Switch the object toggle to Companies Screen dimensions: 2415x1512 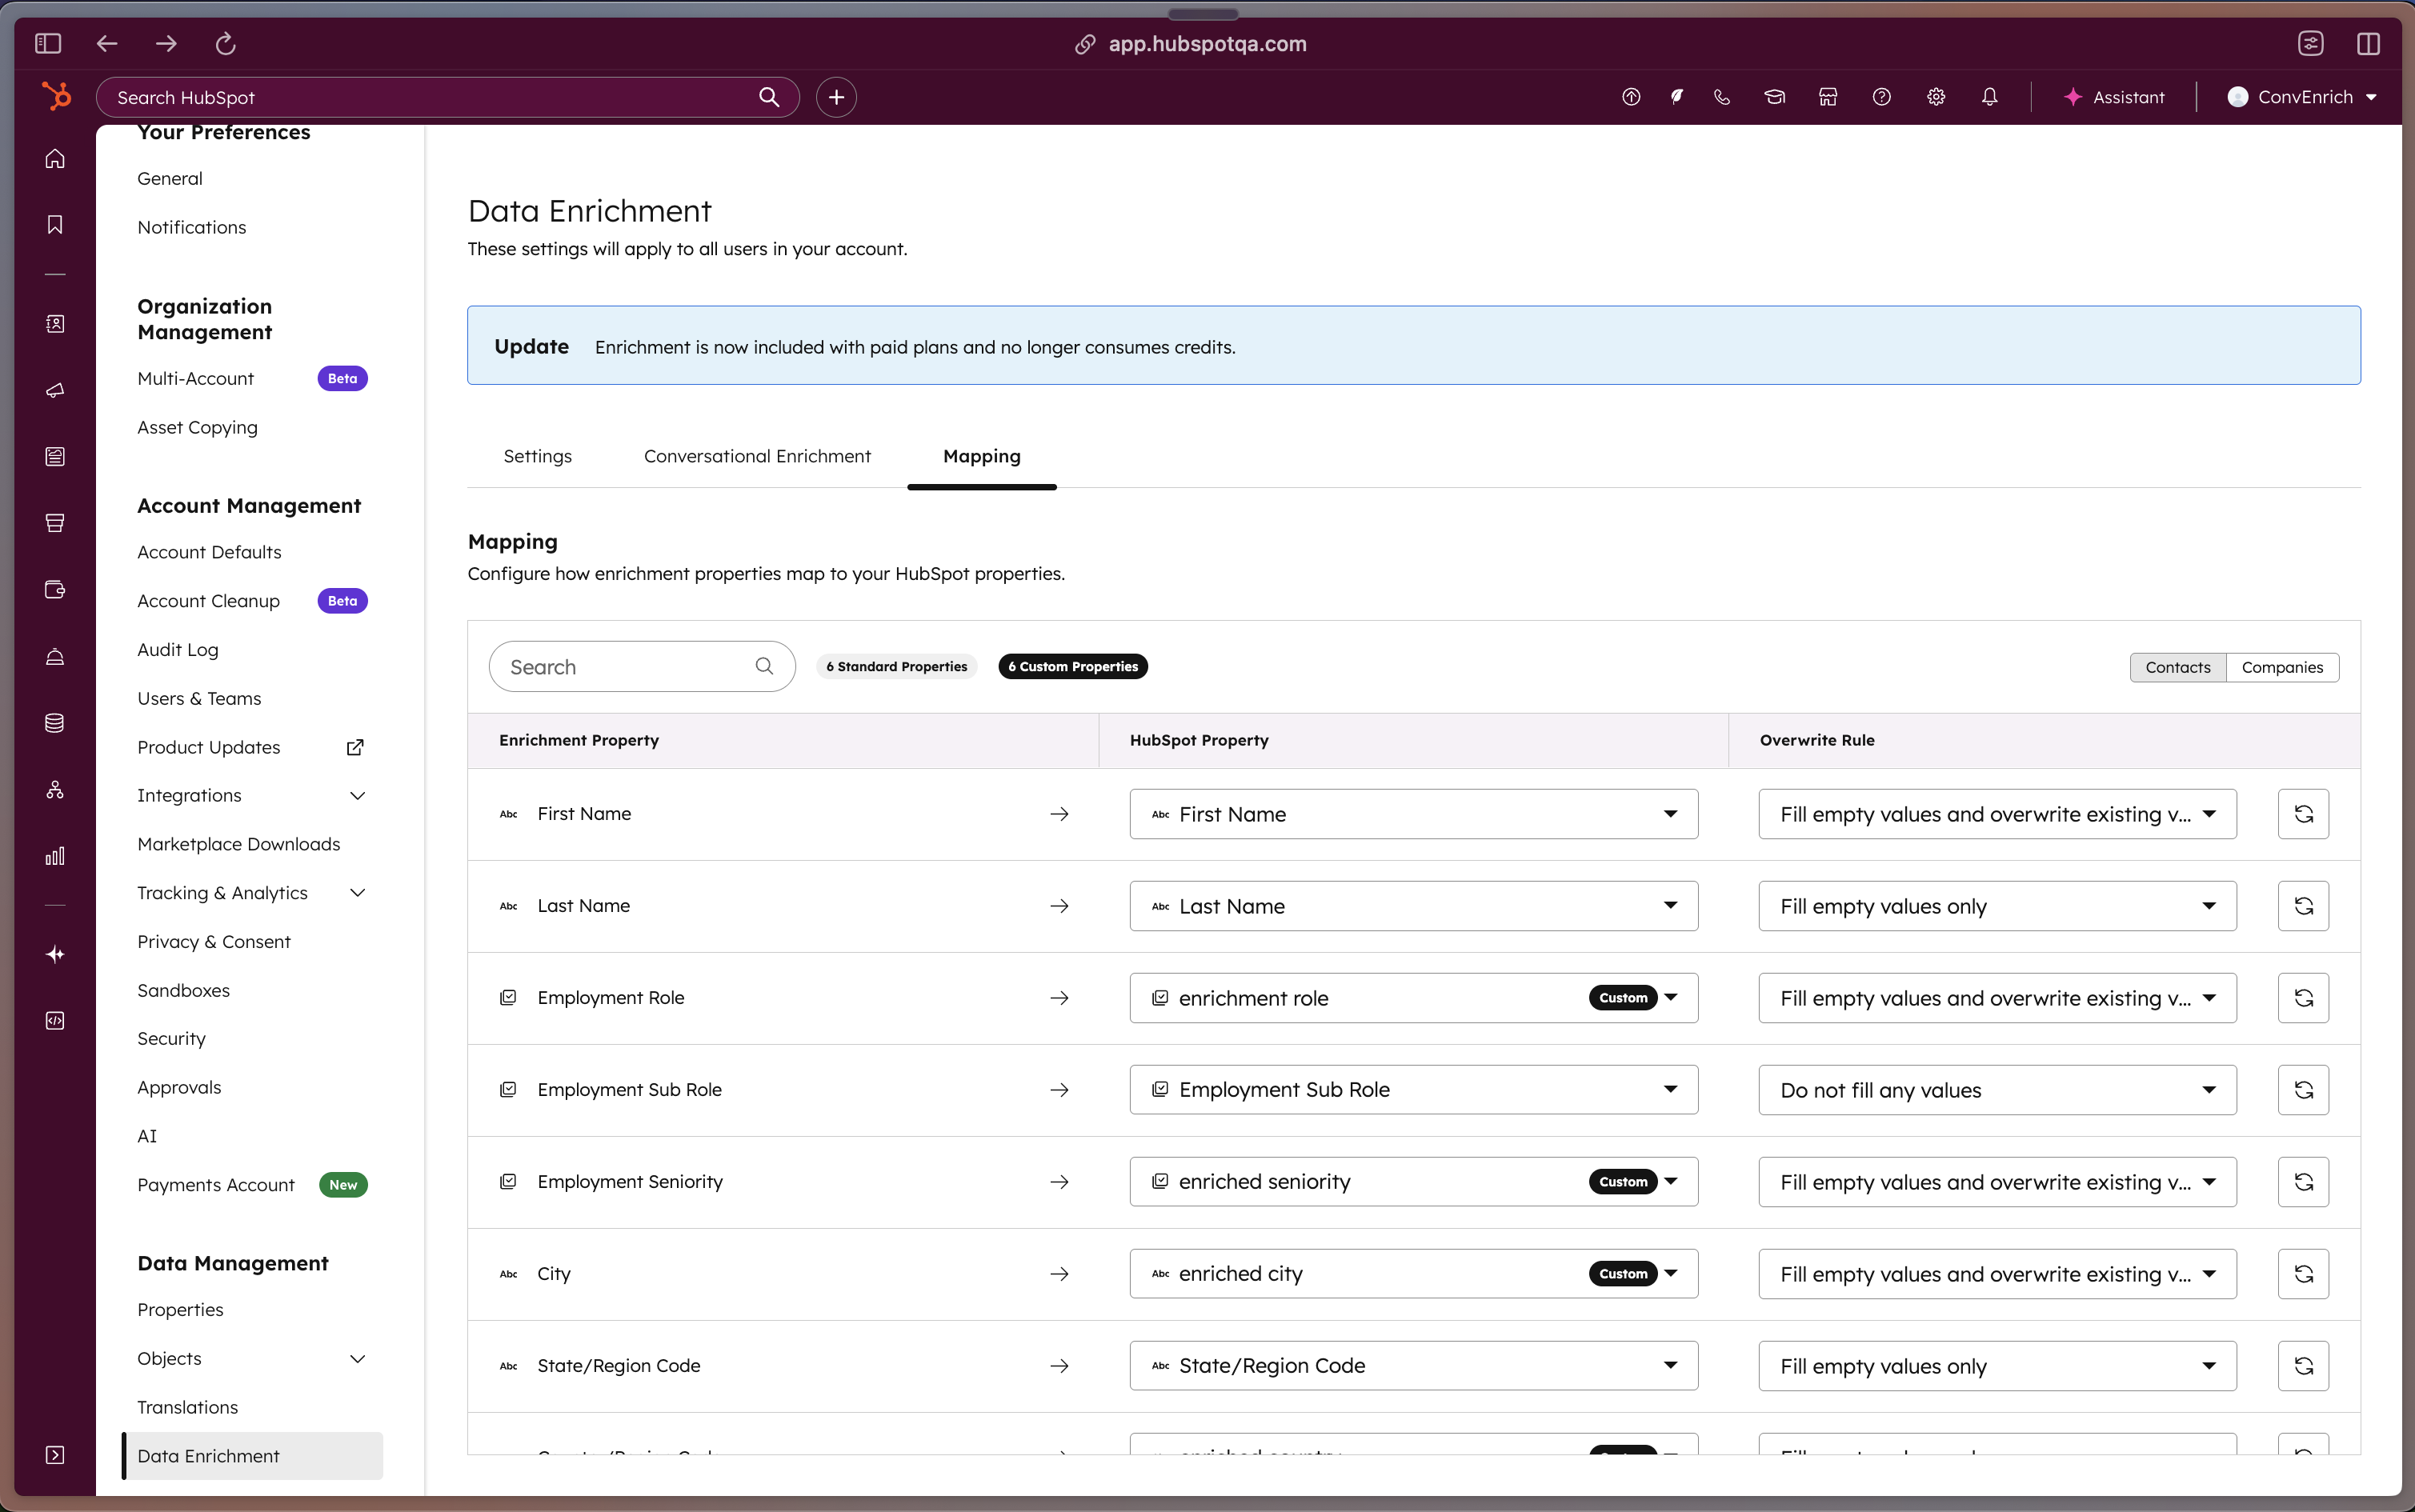pyautogui.click(x=2281, y=667)
